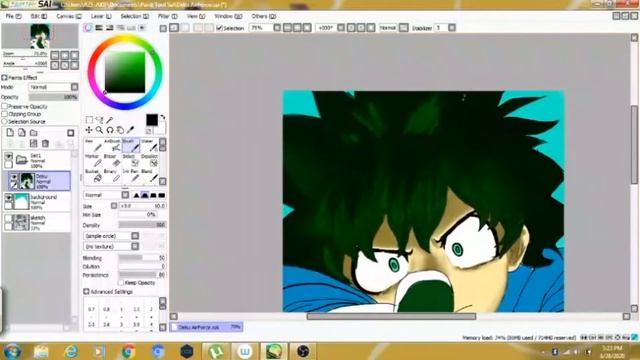640x360 pixels.
Task: Enable Keep Opacity checkbox
Action: 121,282
